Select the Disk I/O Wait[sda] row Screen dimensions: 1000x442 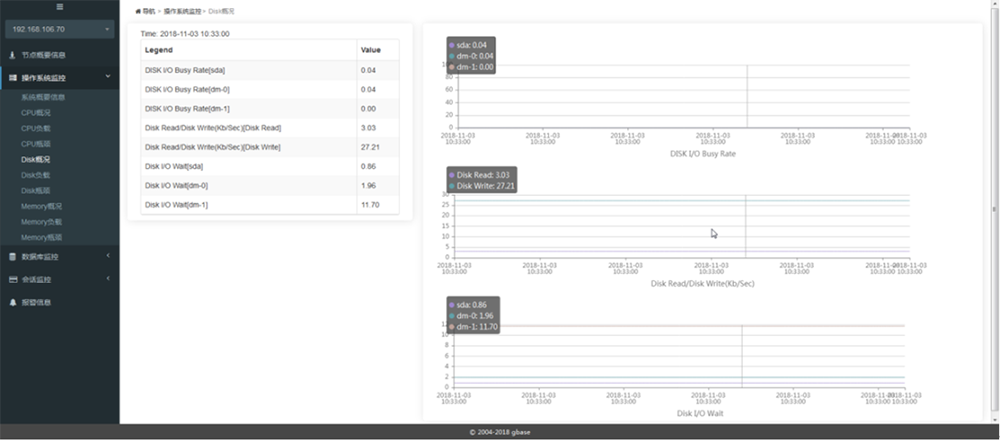click(270, 166)
